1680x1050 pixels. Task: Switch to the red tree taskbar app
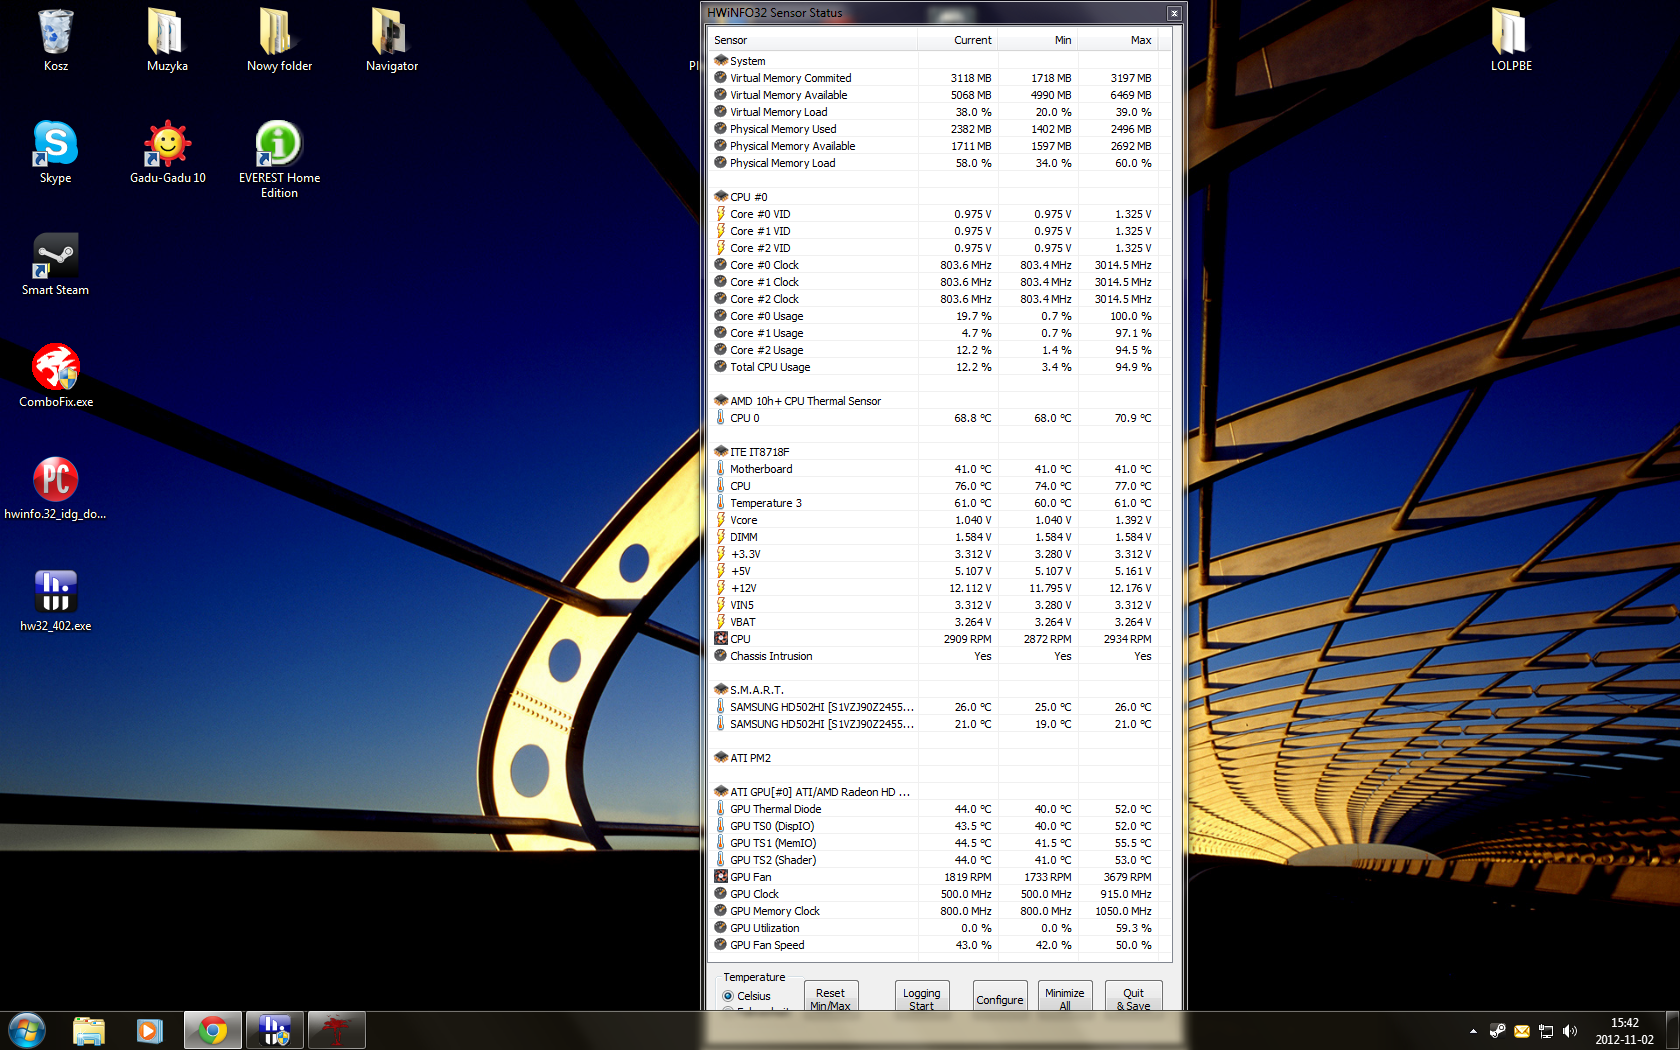pos(336,1030)
